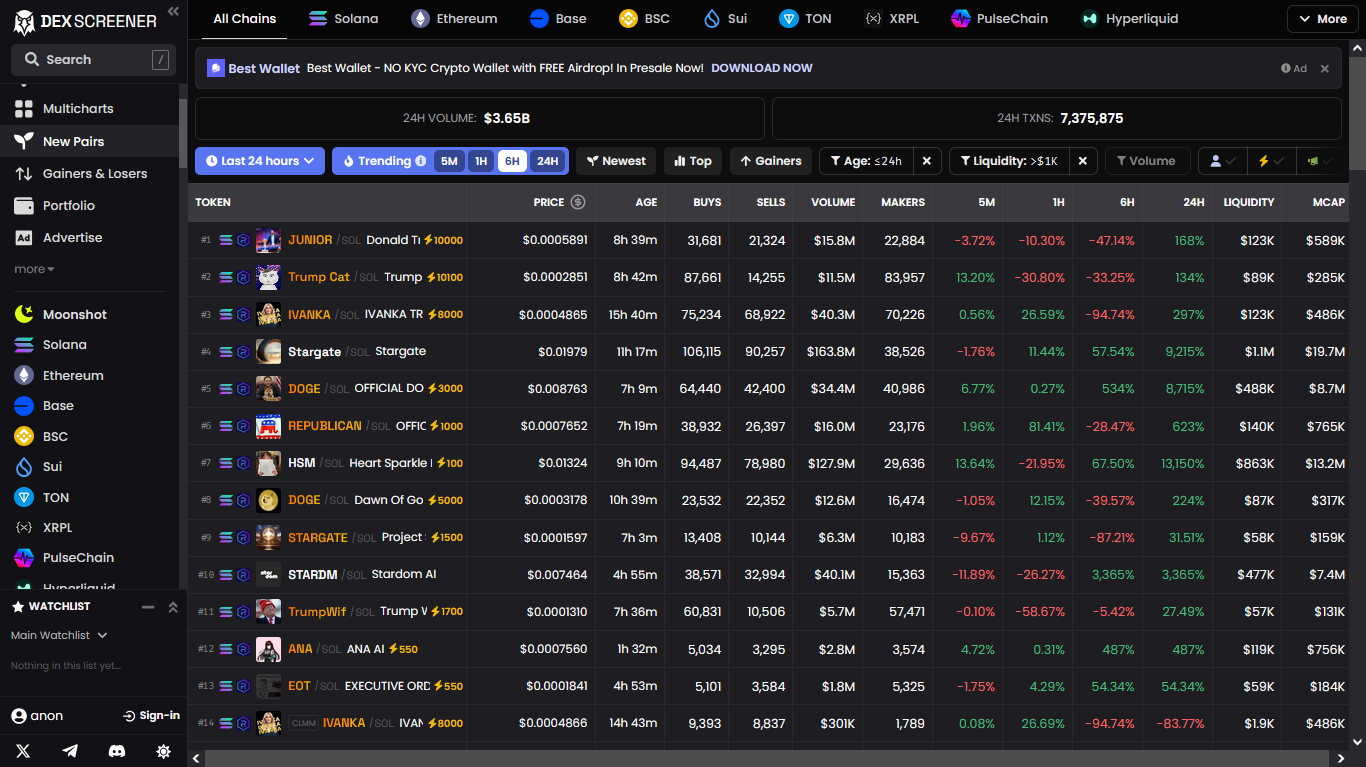Click the Newest sort button
The width and height of the screenshot is (1366, 767).
click(616, 161)
